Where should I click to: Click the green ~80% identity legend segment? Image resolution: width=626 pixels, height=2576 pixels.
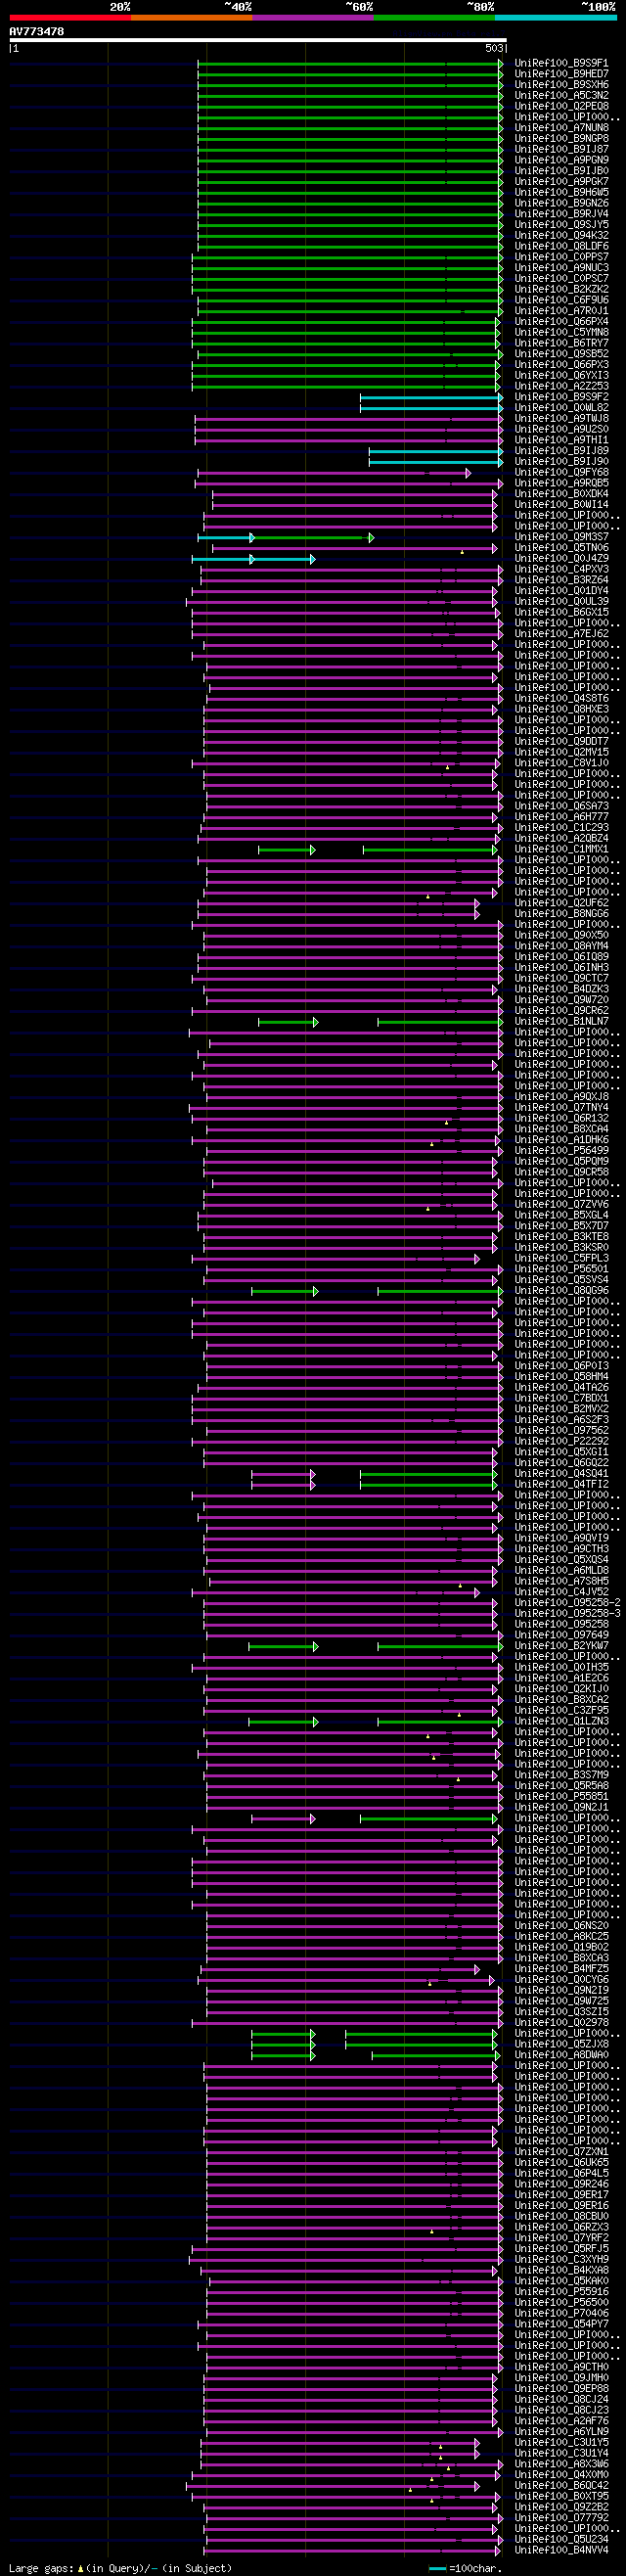pos(433,18)
